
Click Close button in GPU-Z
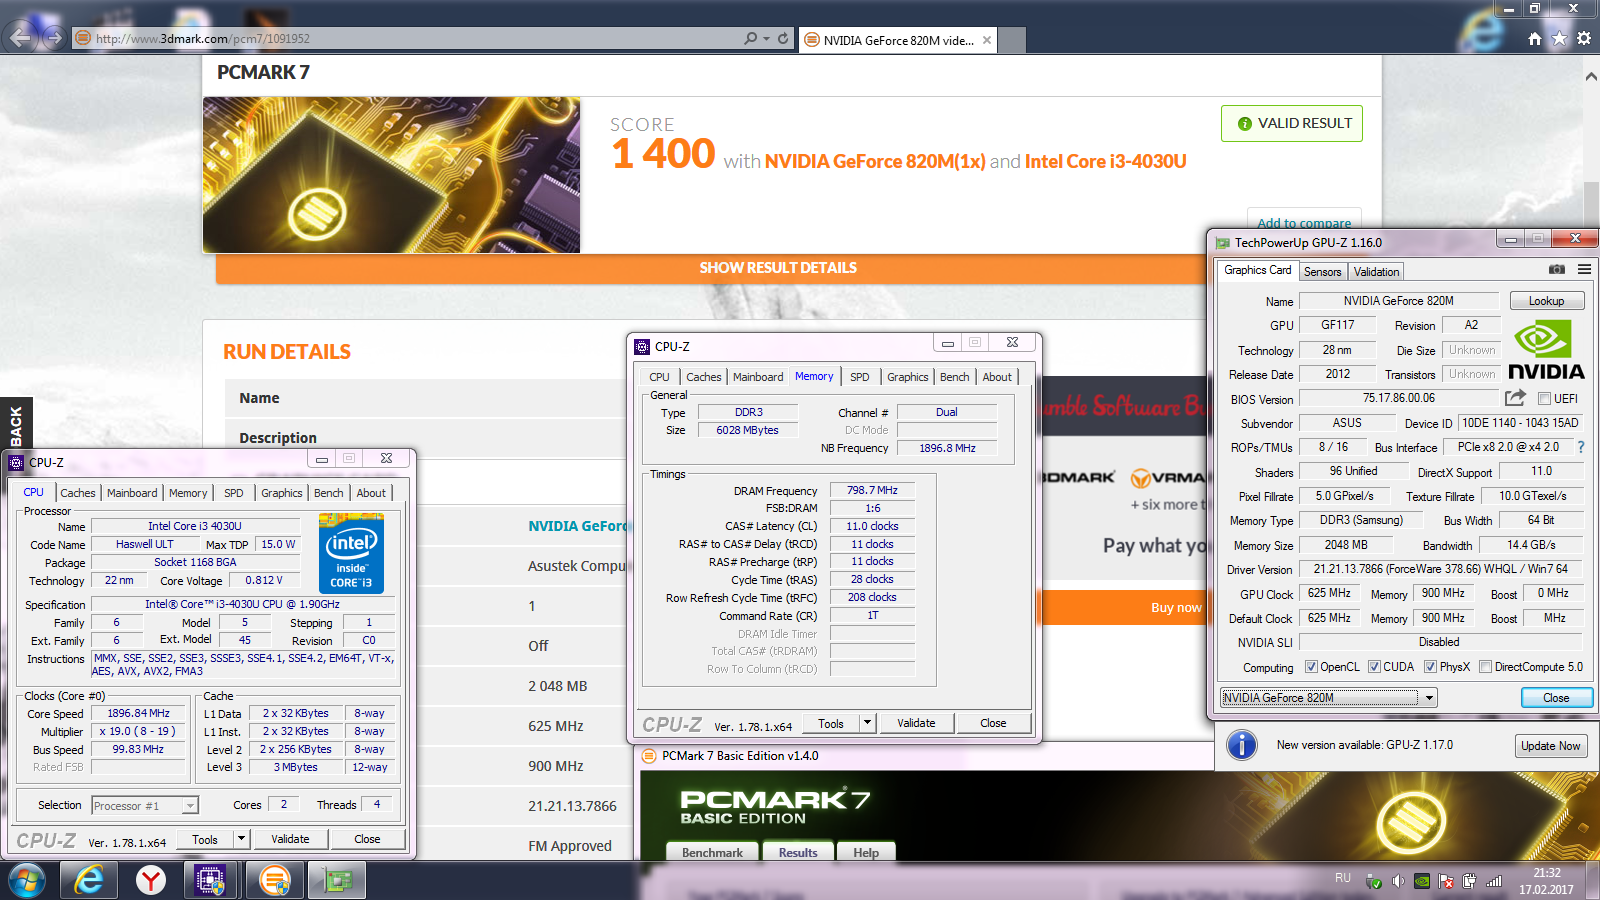click(x=1556, y=698)
